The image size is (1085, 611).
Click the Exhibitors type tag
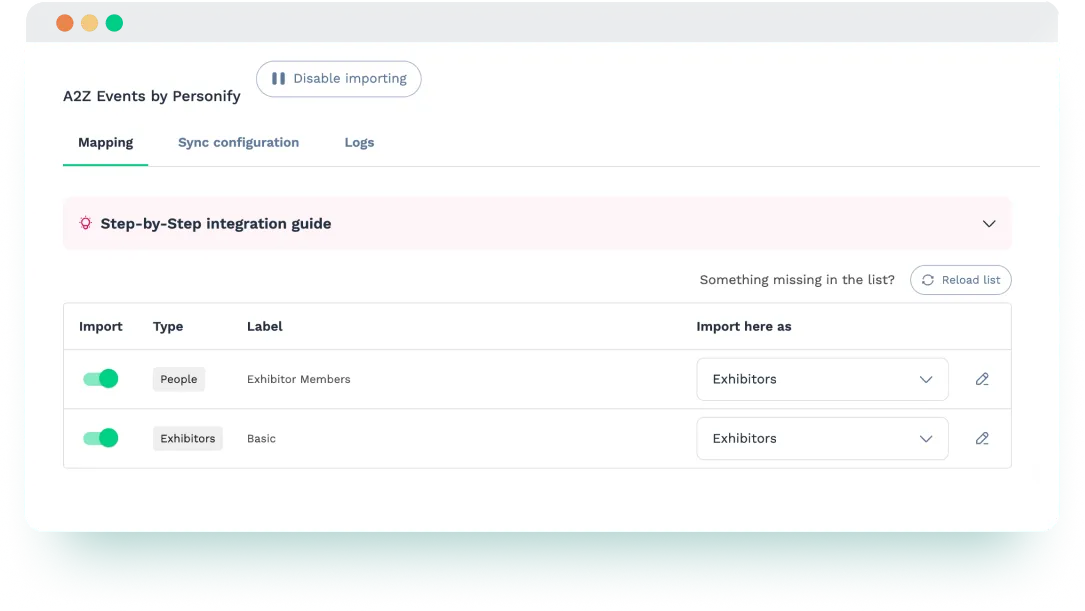pos(188,439)
